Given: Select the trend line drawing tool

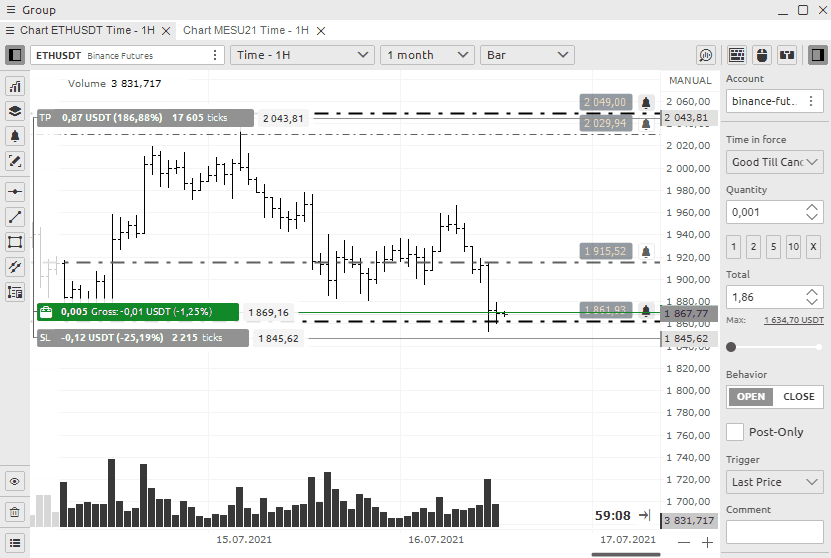Looking at the screenshot, I should 15,217.
